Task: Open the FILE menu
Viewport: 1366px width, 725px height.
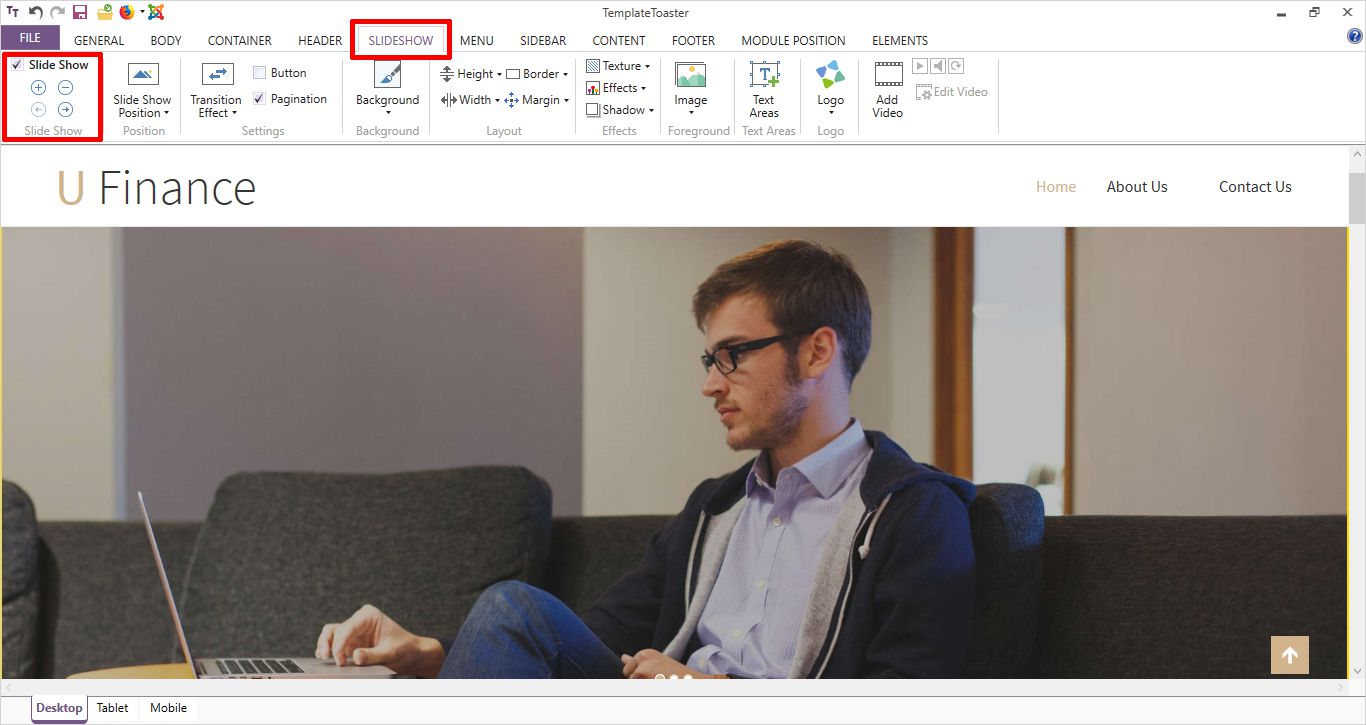Action: pyautogui.click(x=30, y=38)
